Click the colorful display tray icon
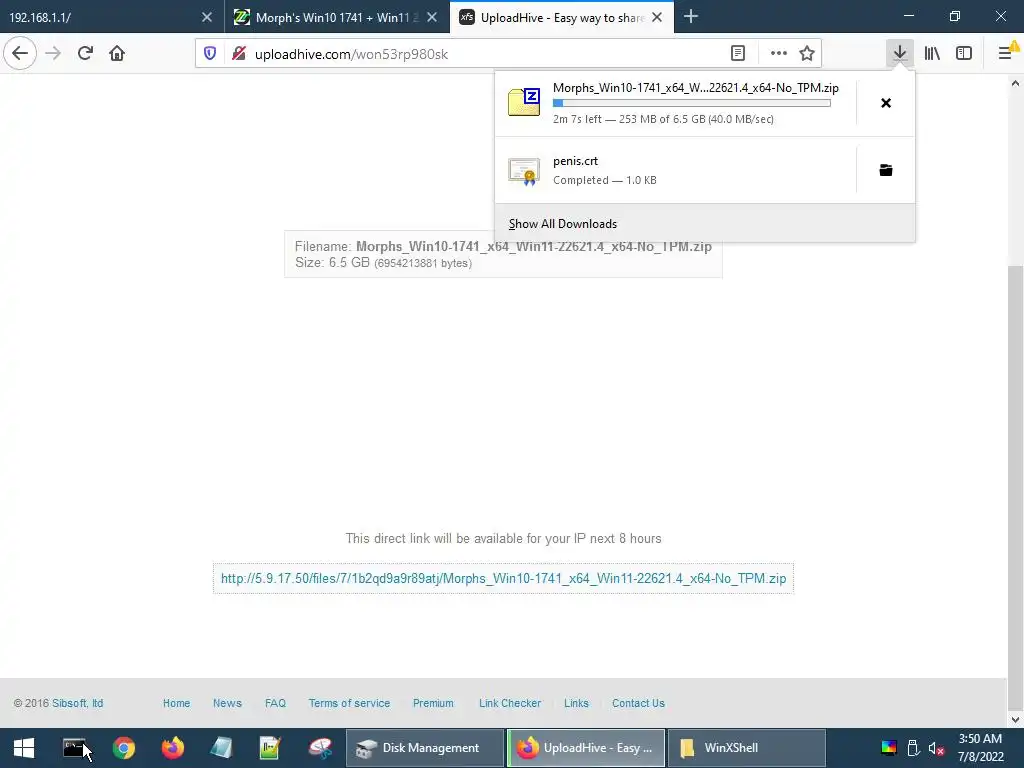The height and width of the screenshot is (768, 1024). tap(889, 748)
